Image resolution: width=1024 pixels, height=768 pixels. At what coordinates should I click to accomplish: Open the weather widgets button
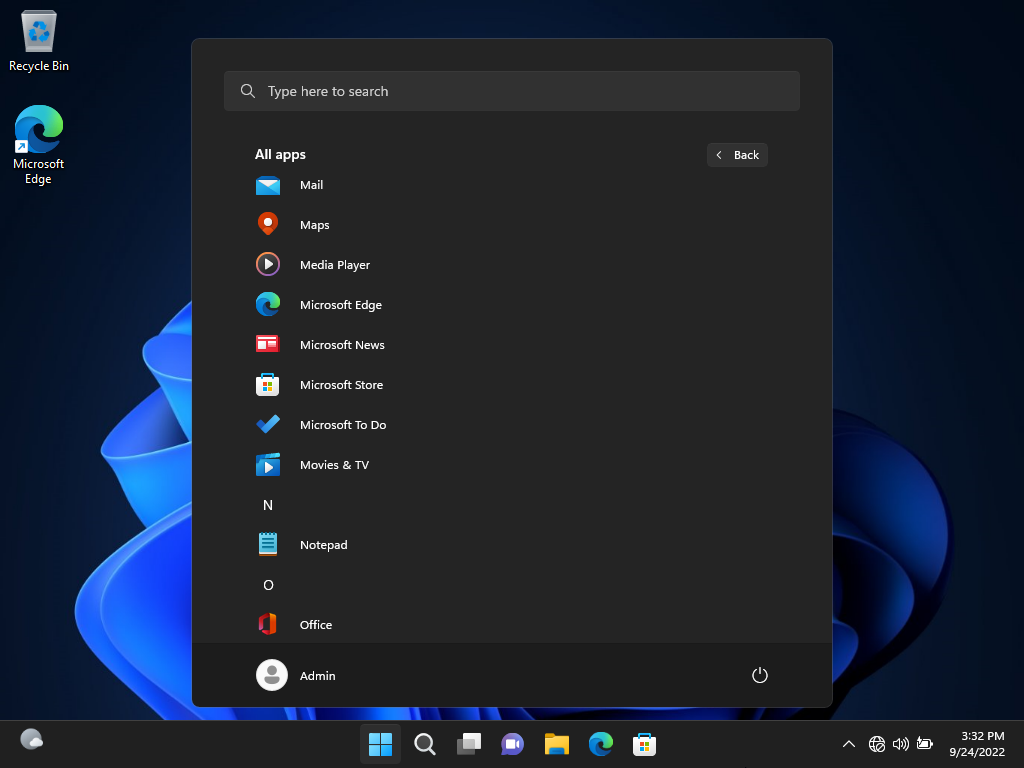[31, 740]
